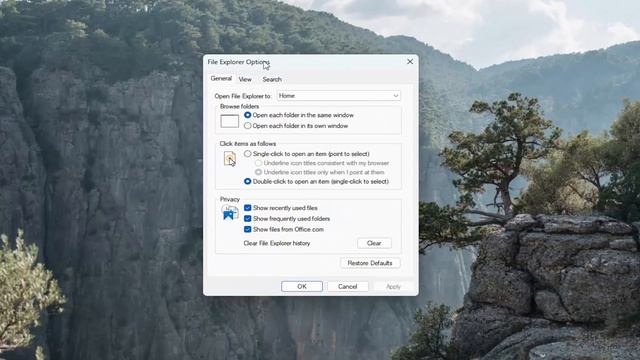Click the Cancel button
Screen dimensions: 640x360
(347, 287)
